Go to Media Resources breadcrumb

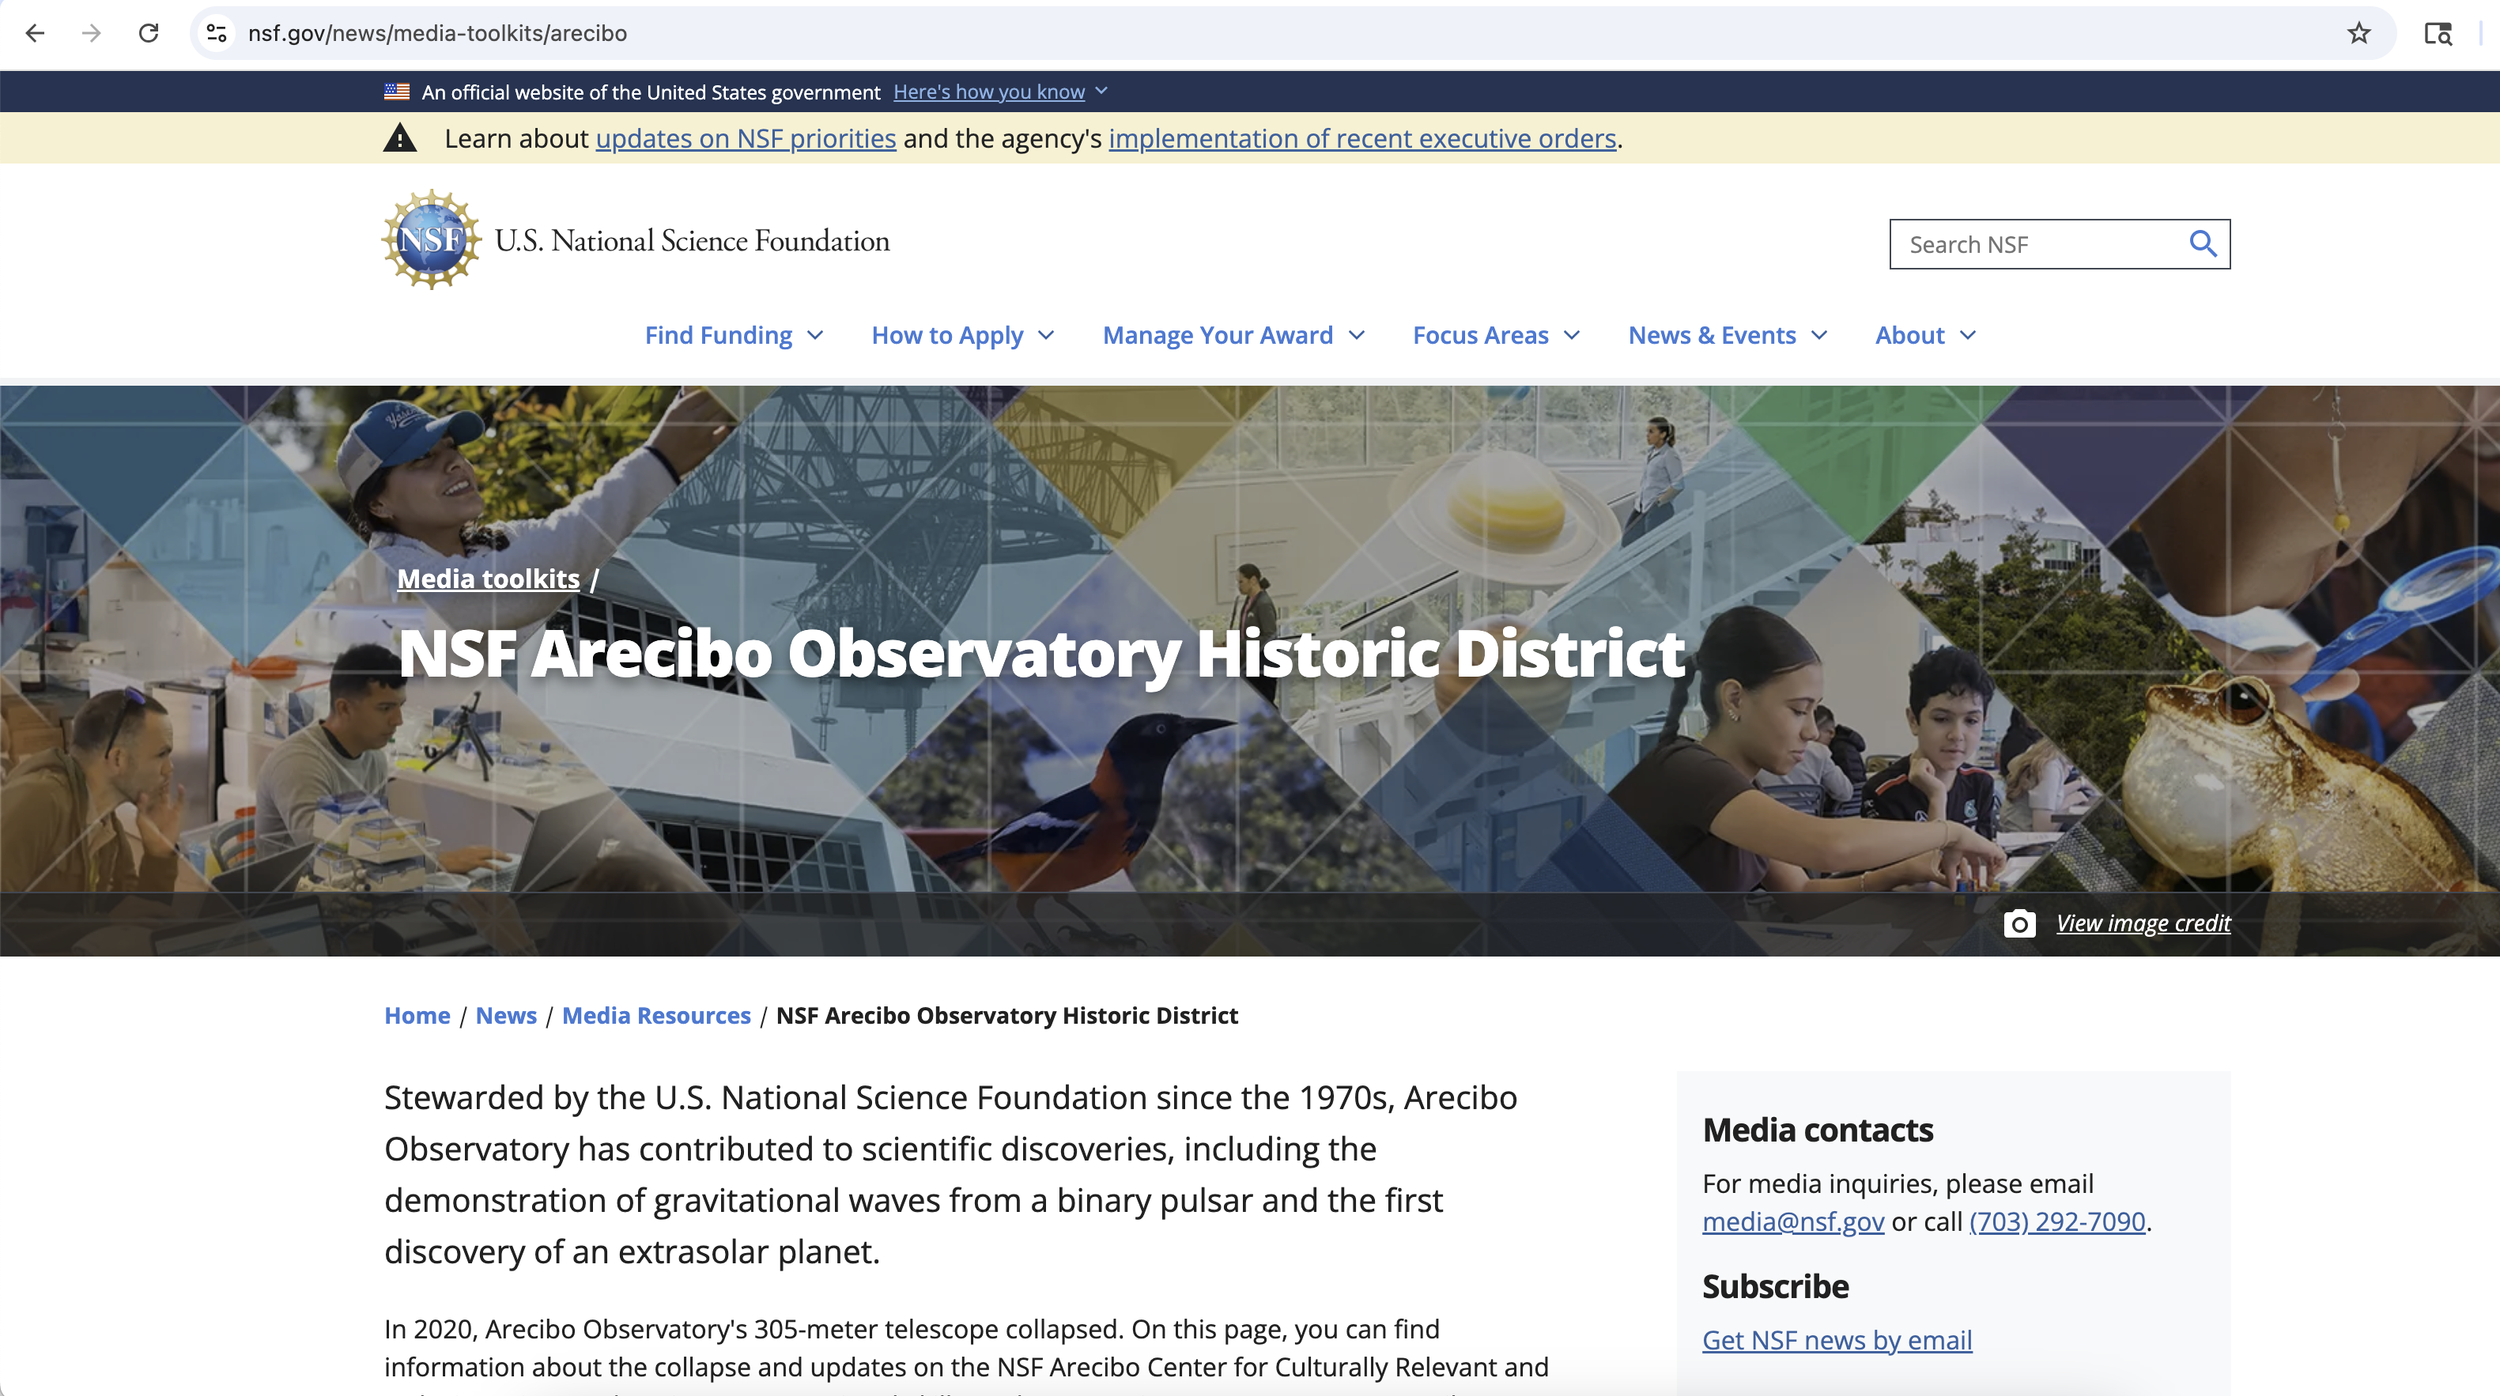tap(656, 1015)
